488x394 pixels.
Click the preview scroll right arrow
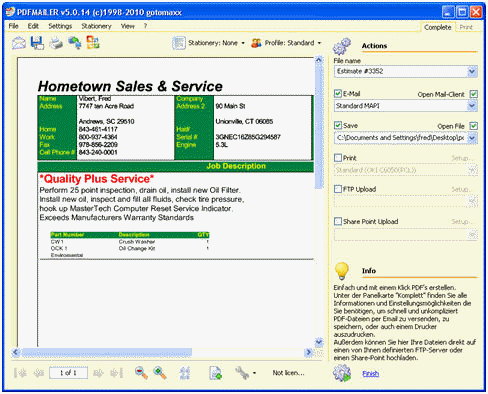[x=309, y=352]
